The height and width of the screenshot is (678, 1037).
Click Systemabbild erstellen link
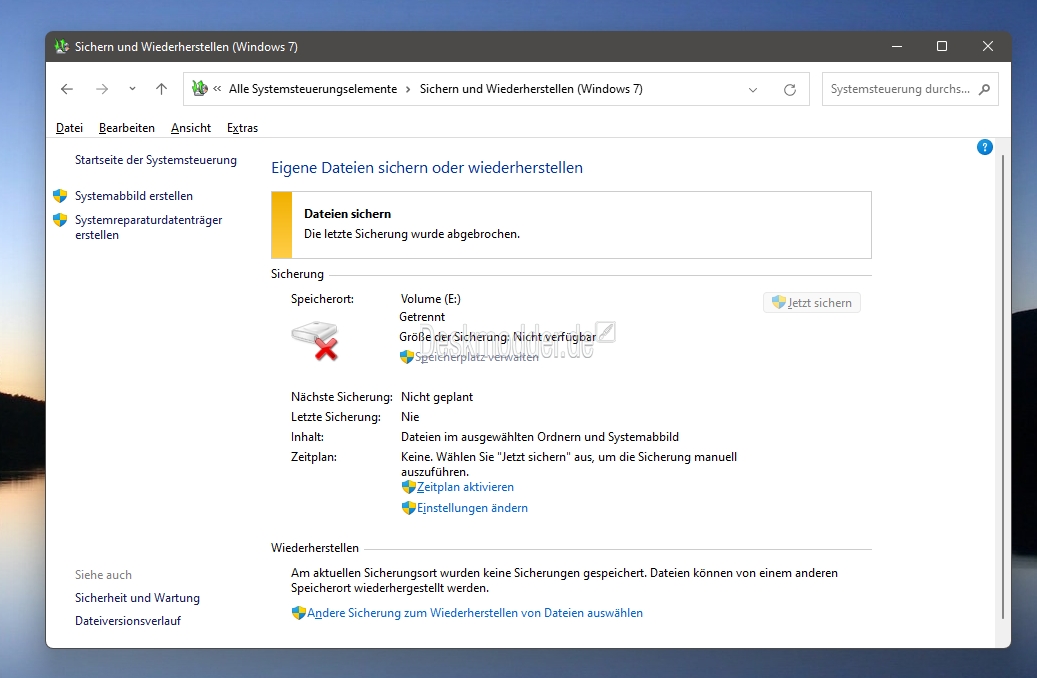(x=134, y=196)
